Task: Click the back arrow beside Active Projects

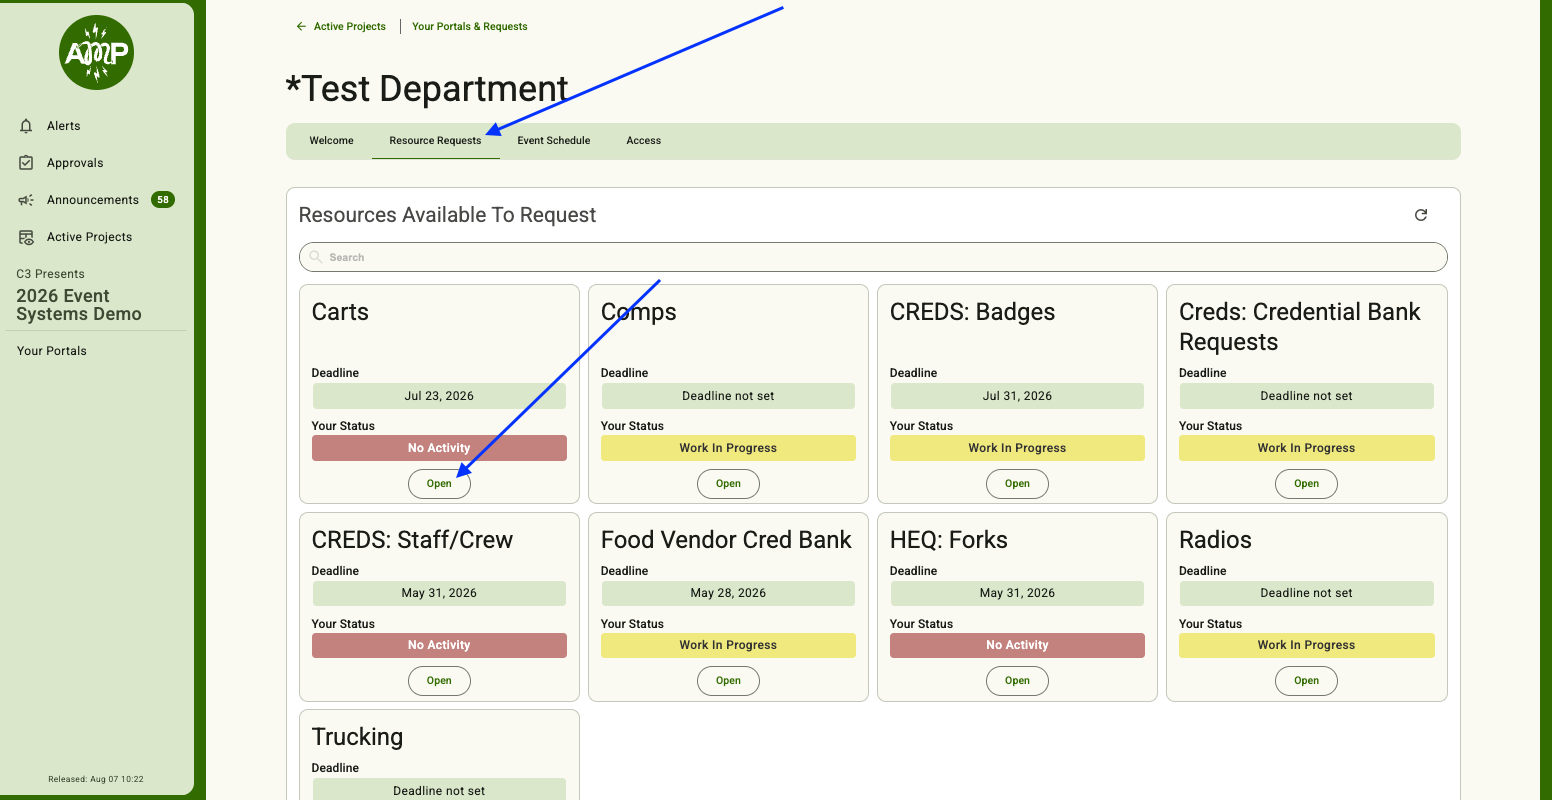Action: 301,27
